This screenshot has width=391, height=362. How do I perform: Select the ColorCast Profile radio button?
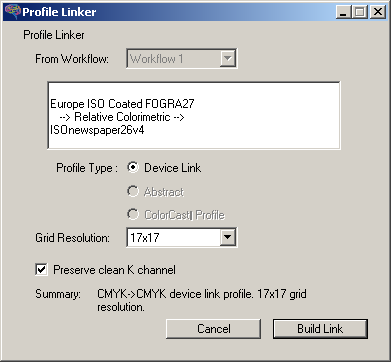tap(133, 215)
